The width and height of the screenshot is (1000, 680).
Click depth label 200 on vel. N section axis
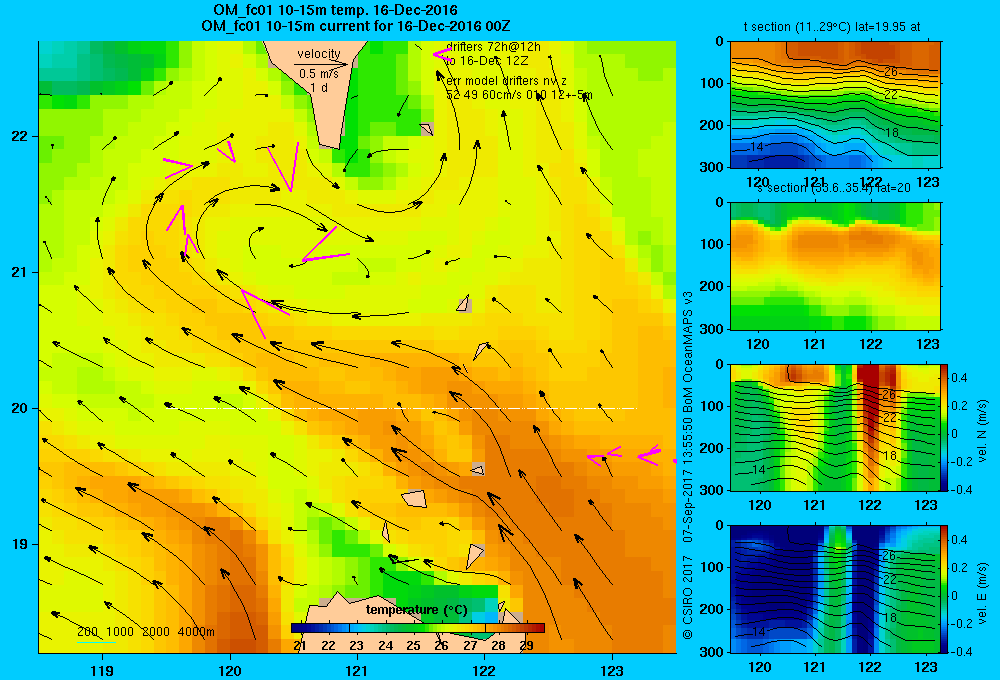point(713,448)
